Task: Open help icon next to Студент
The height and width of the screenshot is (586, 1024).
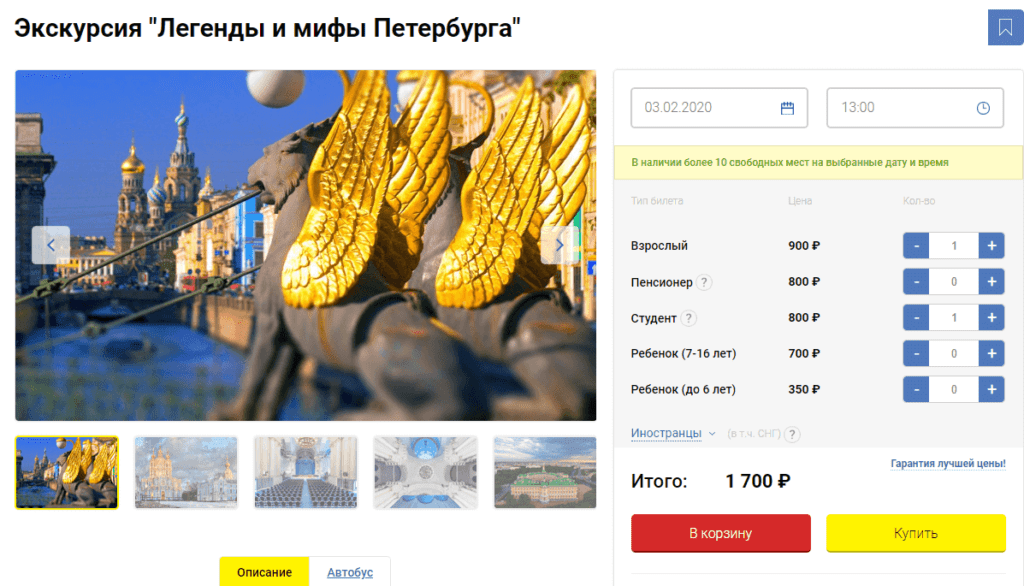Action: click(x=688, y=318)
